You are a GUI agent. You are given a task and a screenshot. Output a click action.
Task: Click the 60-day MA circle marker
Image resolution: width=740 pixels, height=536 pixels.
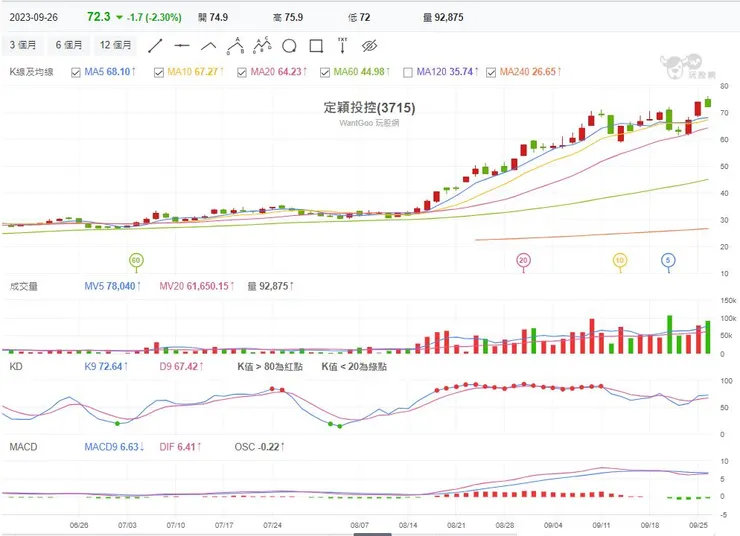point(136,260)
